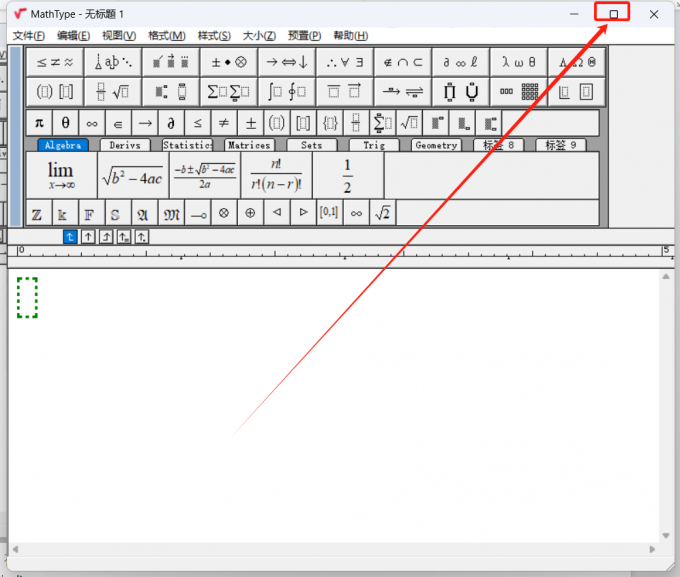This screenshot has height=577, width=680.
Task: Open the uppercase Greek letters palette
Action: (x=577, y=62)
